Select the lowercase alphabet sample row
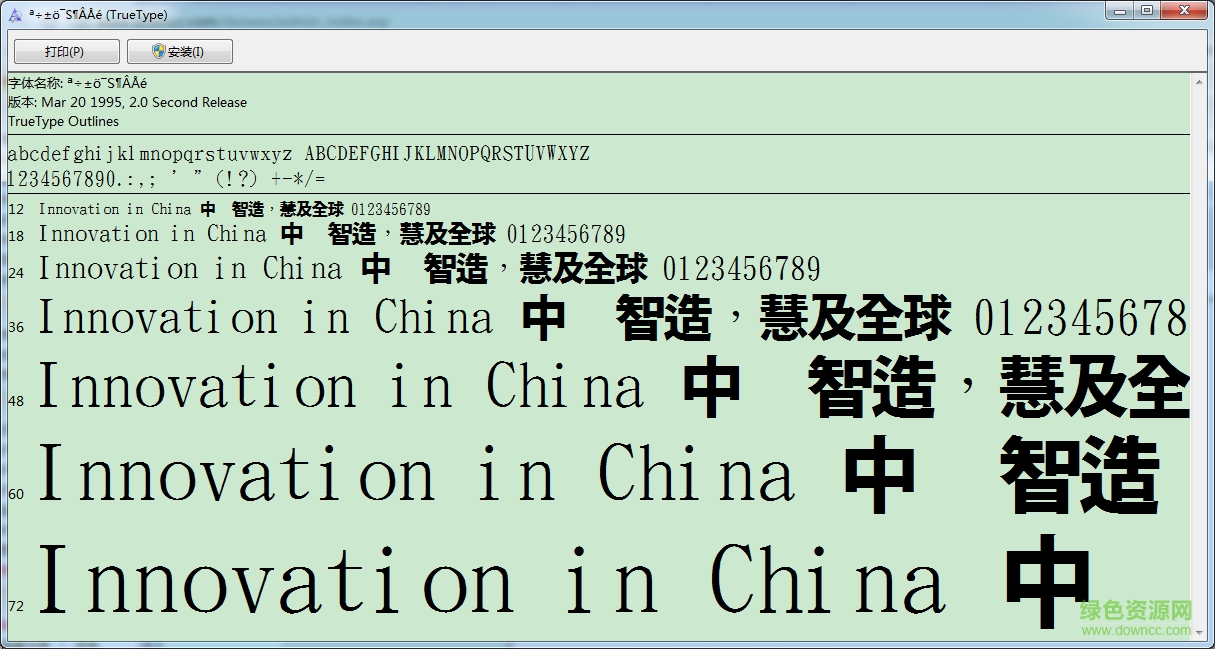The image size is (1215, 649). [300, 153]
